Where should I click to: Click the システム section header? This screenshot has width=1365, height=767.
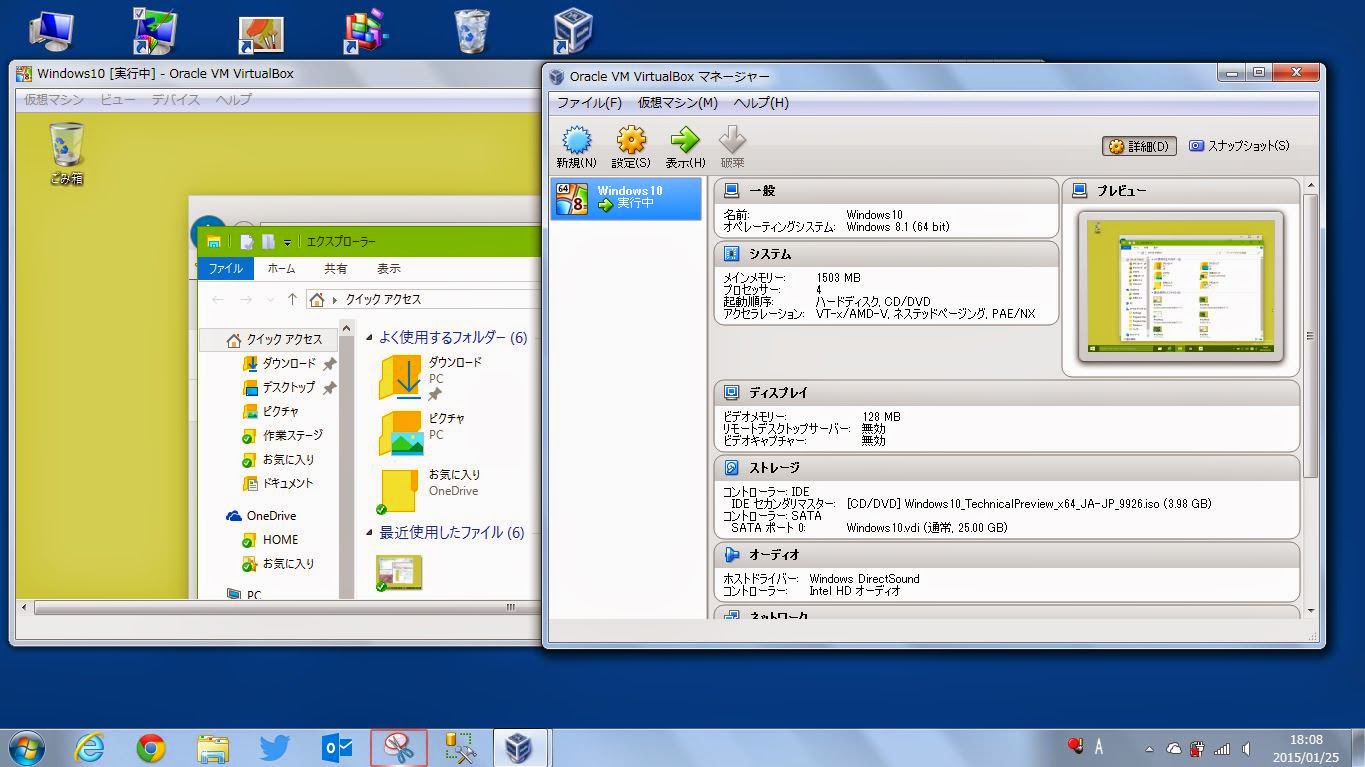[886, 254]
